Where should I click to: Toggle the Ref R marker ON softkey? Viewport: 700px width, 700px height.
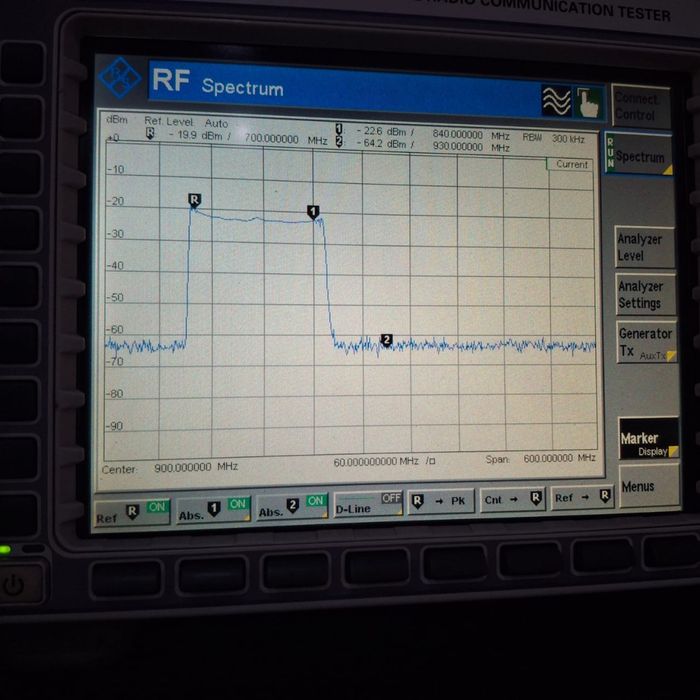point(133,512)
